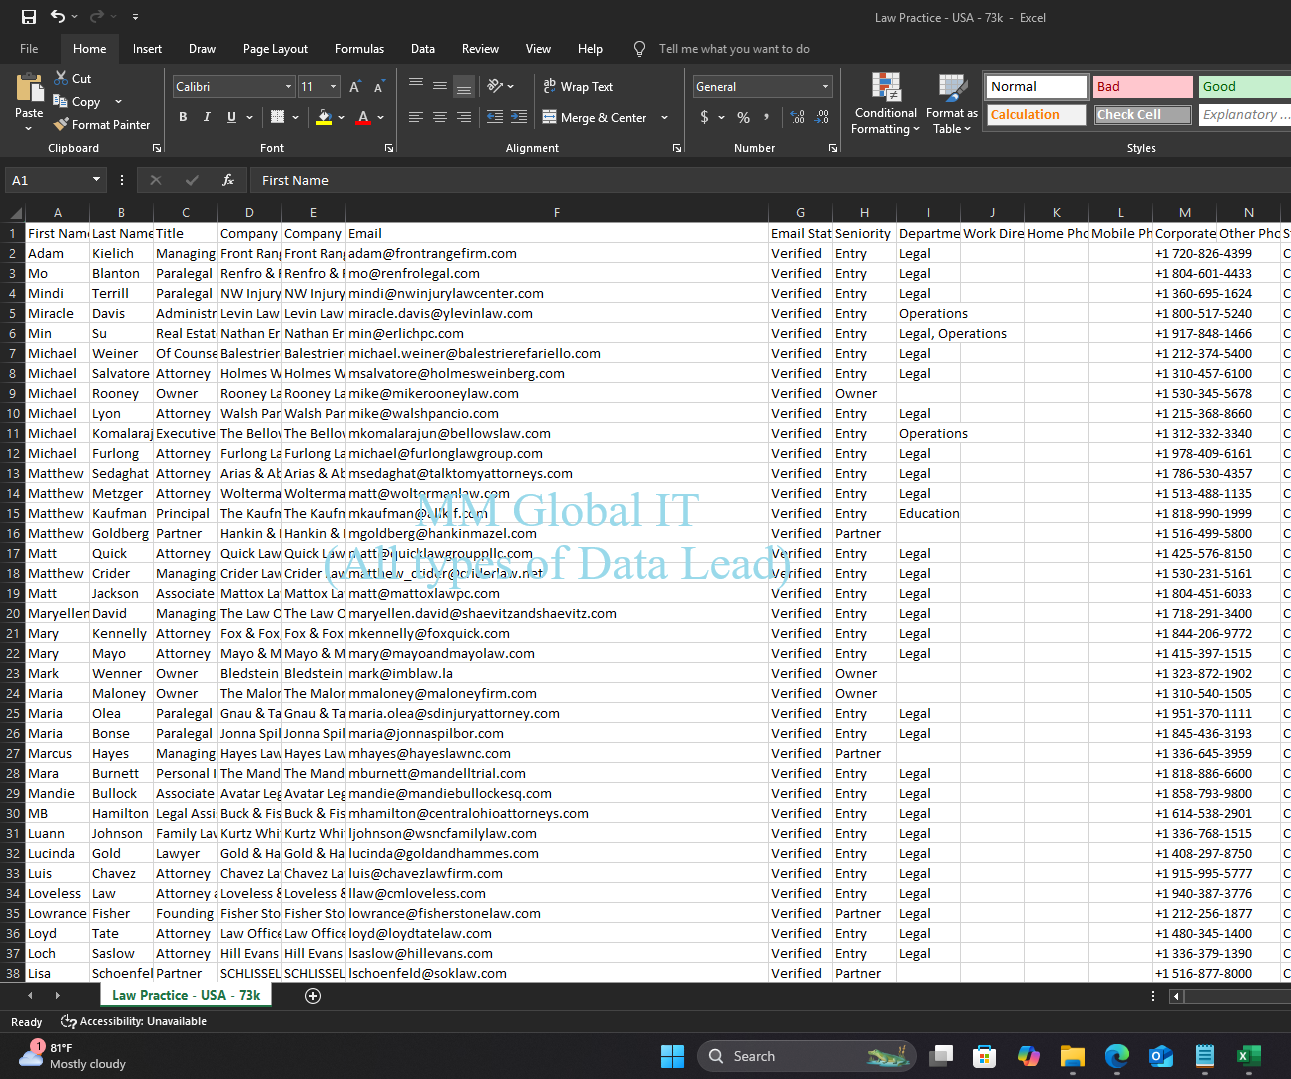Switch to the Review tab
The width and height of the screenshot is (1291, 1079).
(x=480, y=48)
